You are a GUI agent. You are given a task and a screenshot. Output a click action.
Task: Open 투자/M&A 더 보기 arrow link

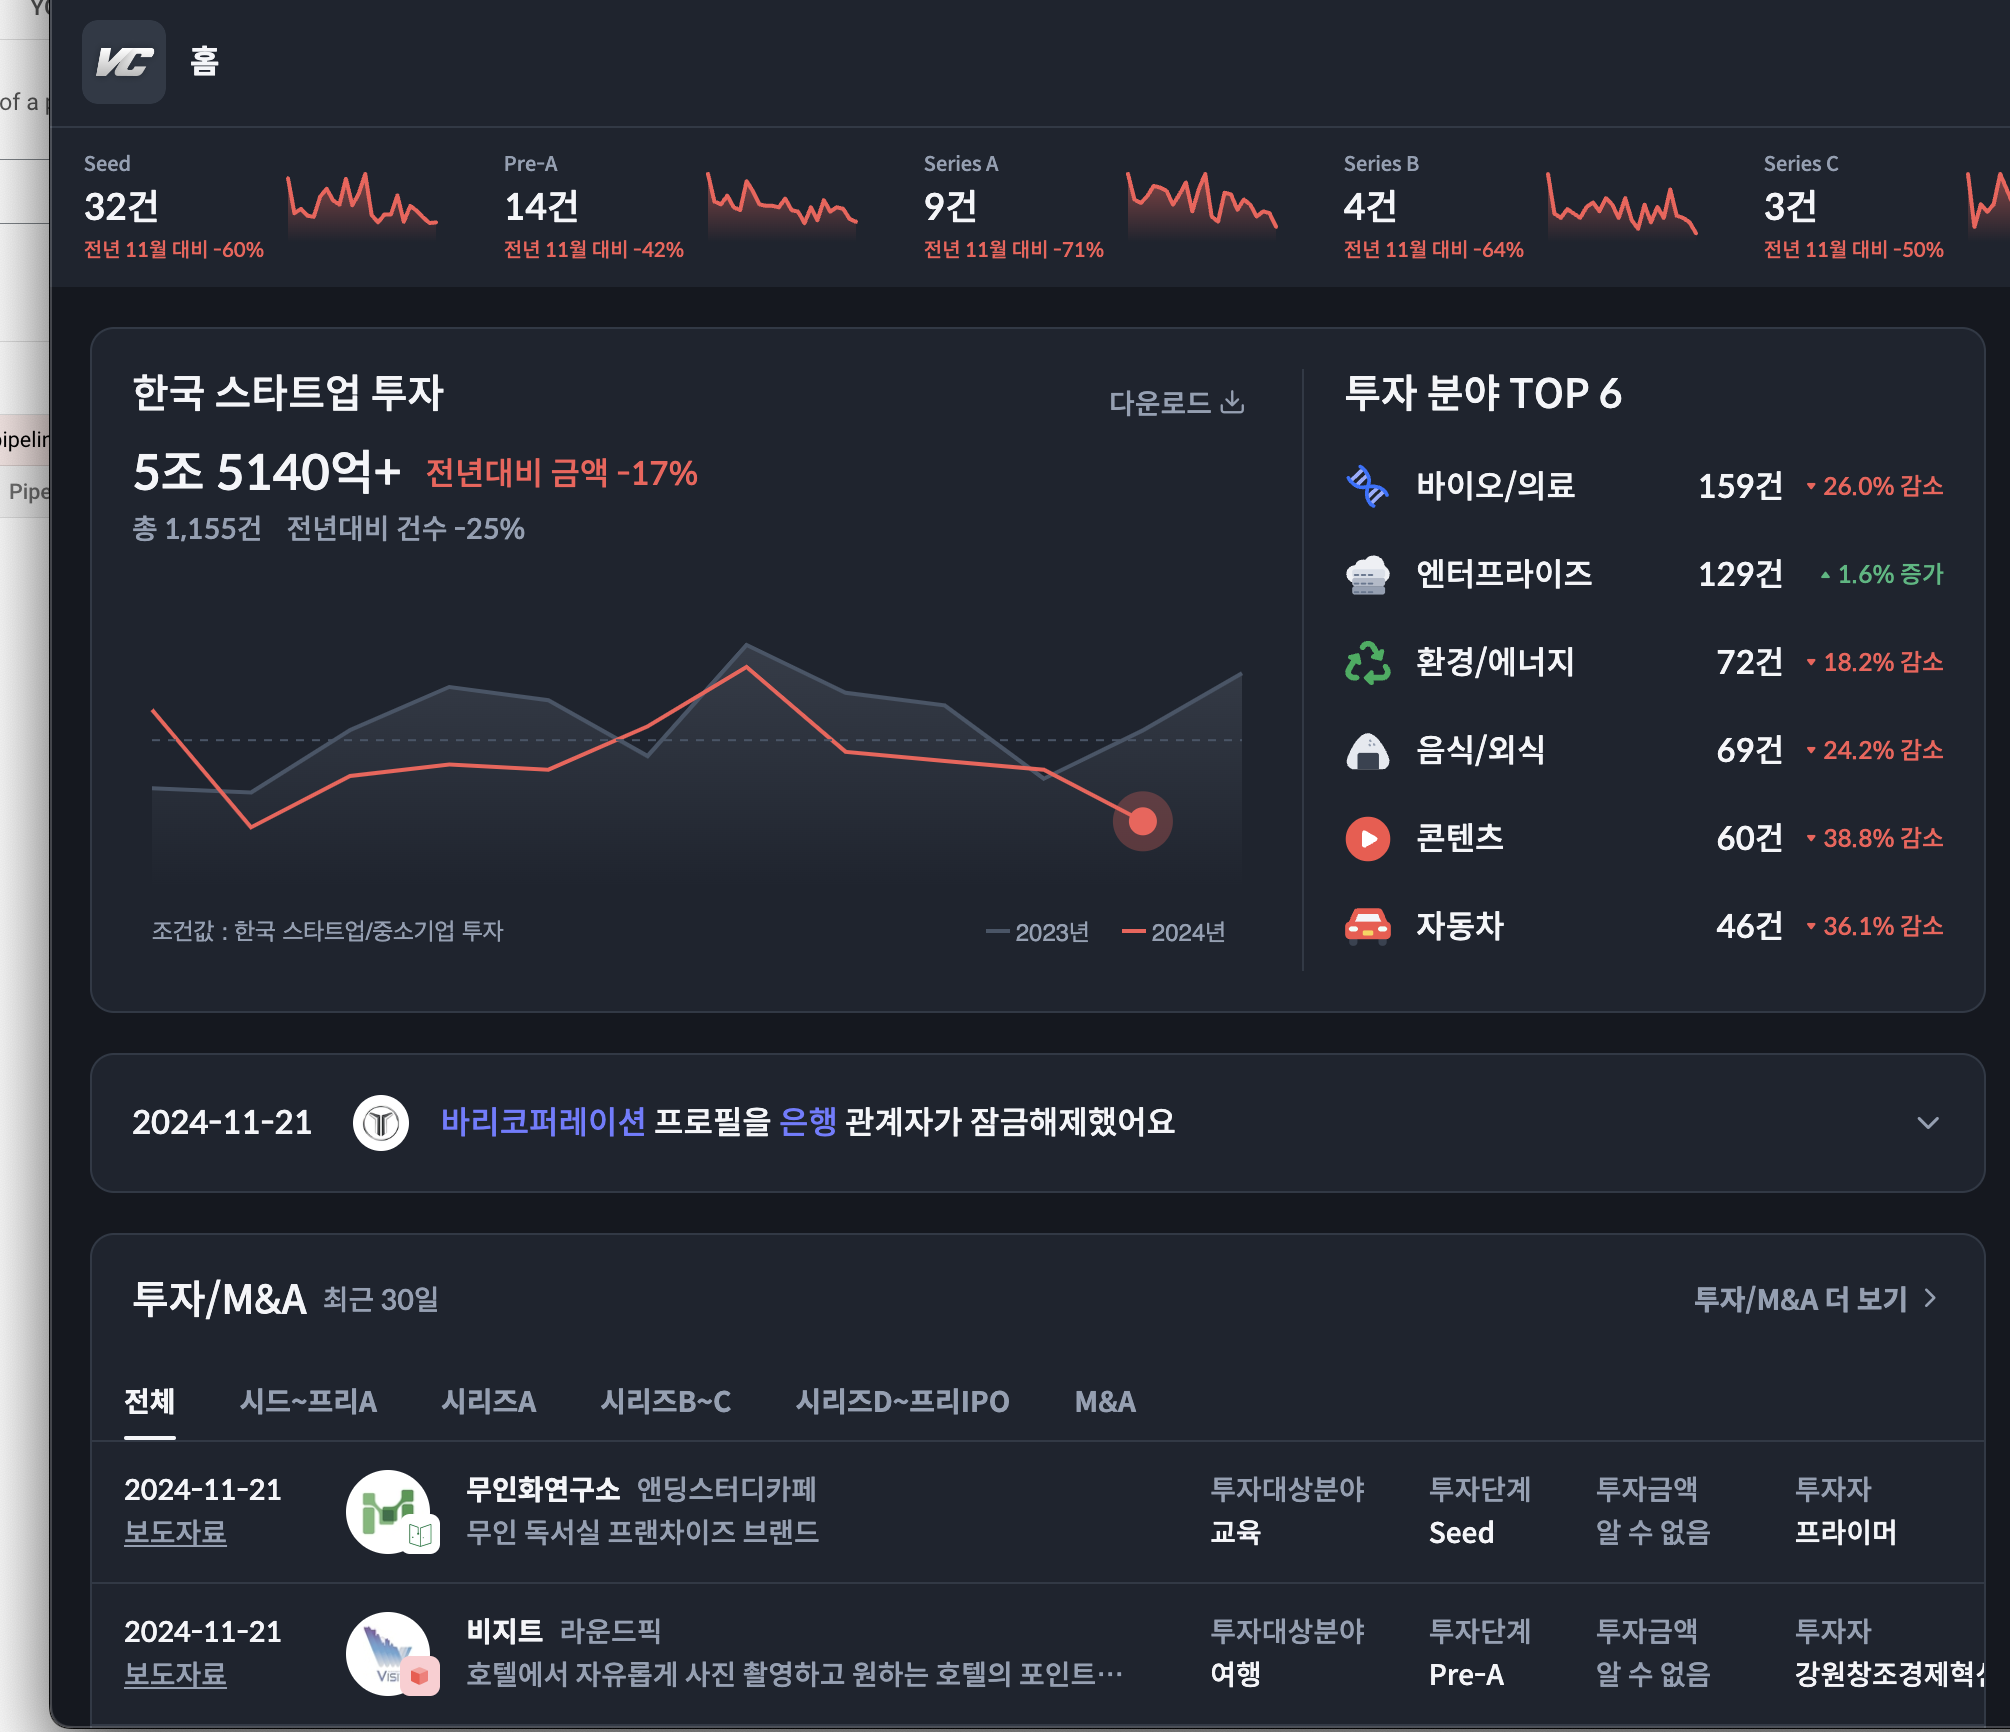pyautogui.click(x=1816, y=1299)
